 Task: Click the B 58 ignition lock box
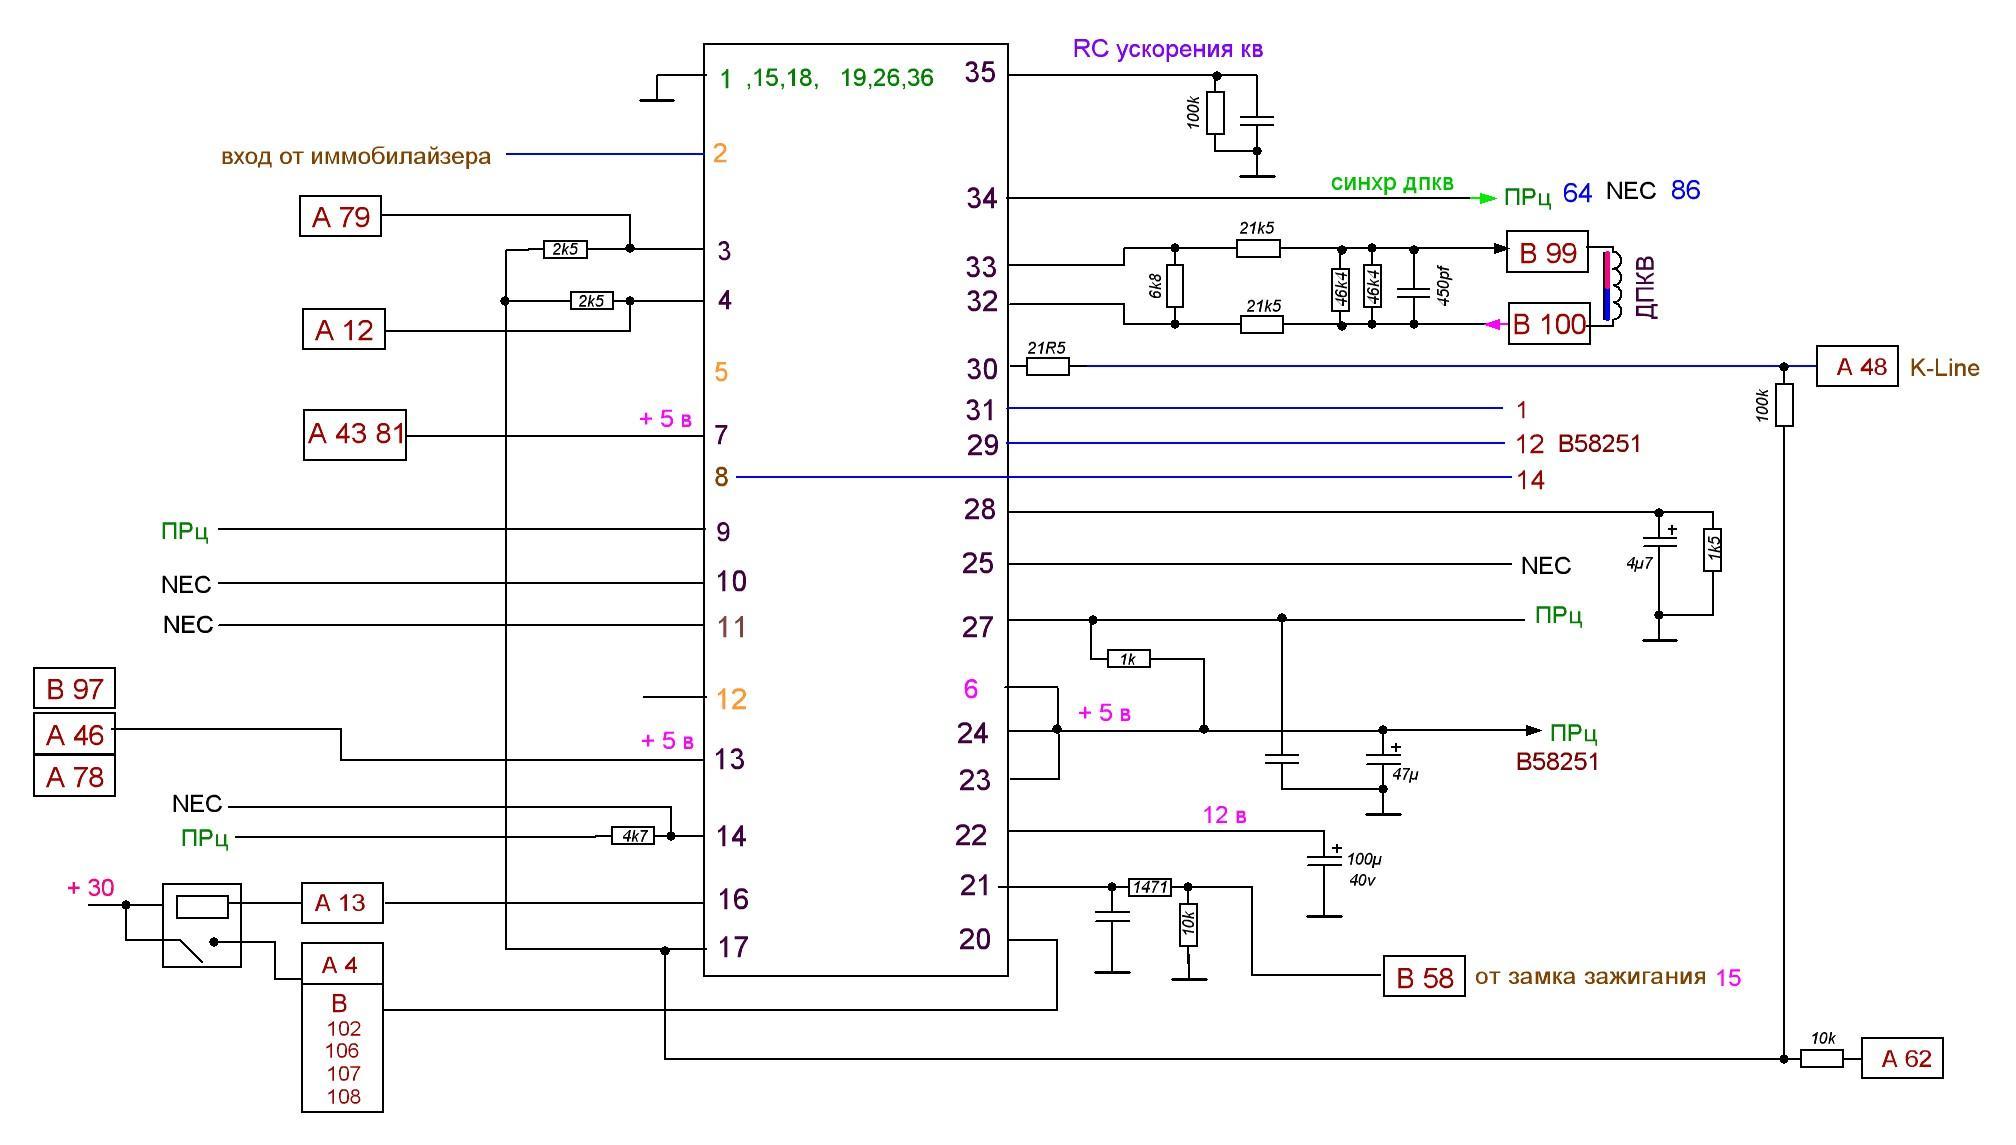click(x=1424, y=976)
